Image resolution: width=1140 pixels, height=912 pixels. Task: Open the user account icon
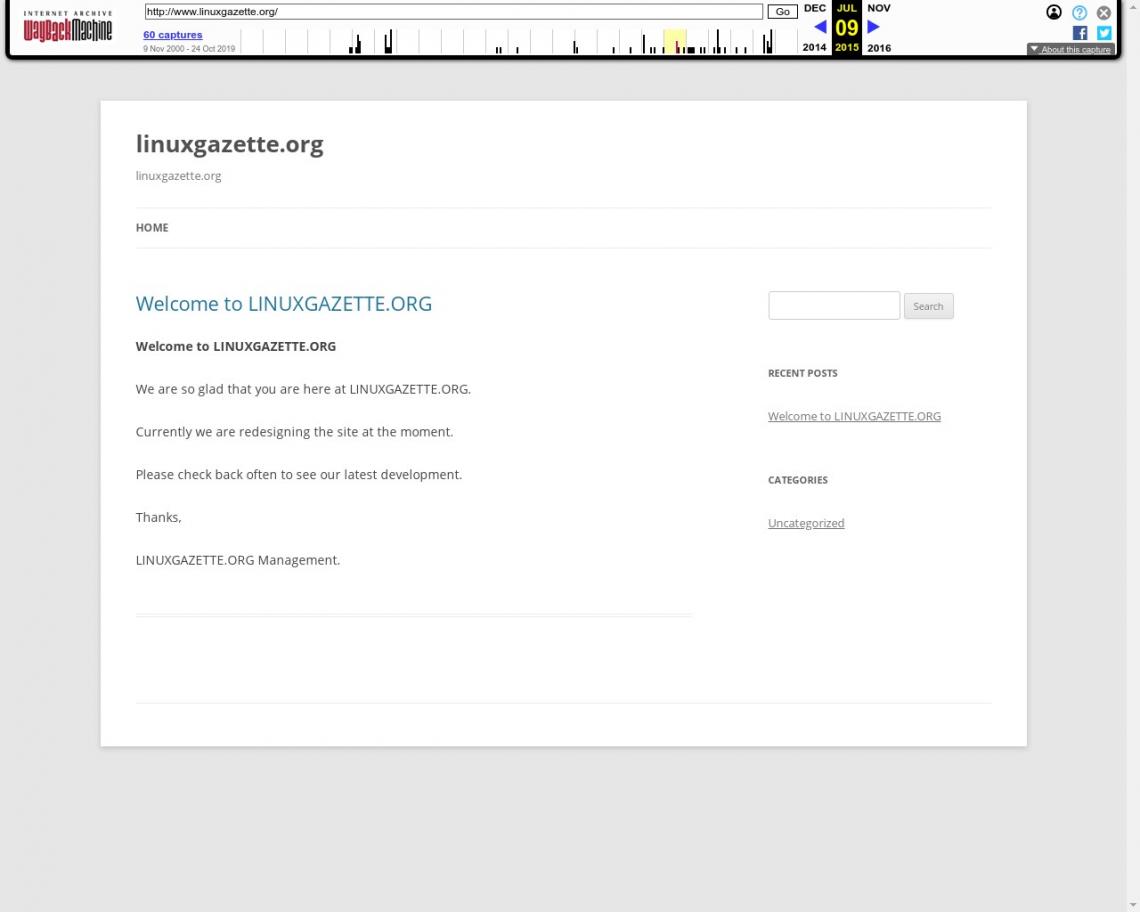coord(1053,12)
